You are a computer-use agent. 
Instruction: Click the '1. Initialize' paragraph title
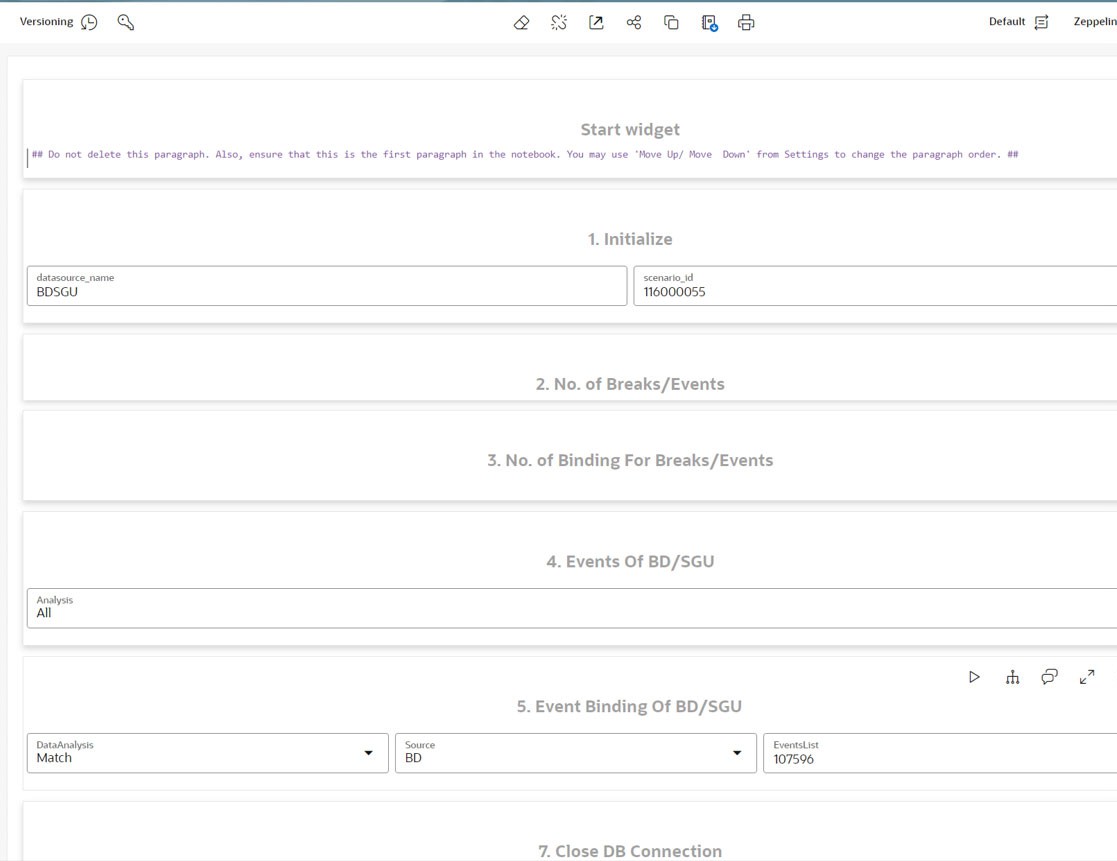coord(630,239)
